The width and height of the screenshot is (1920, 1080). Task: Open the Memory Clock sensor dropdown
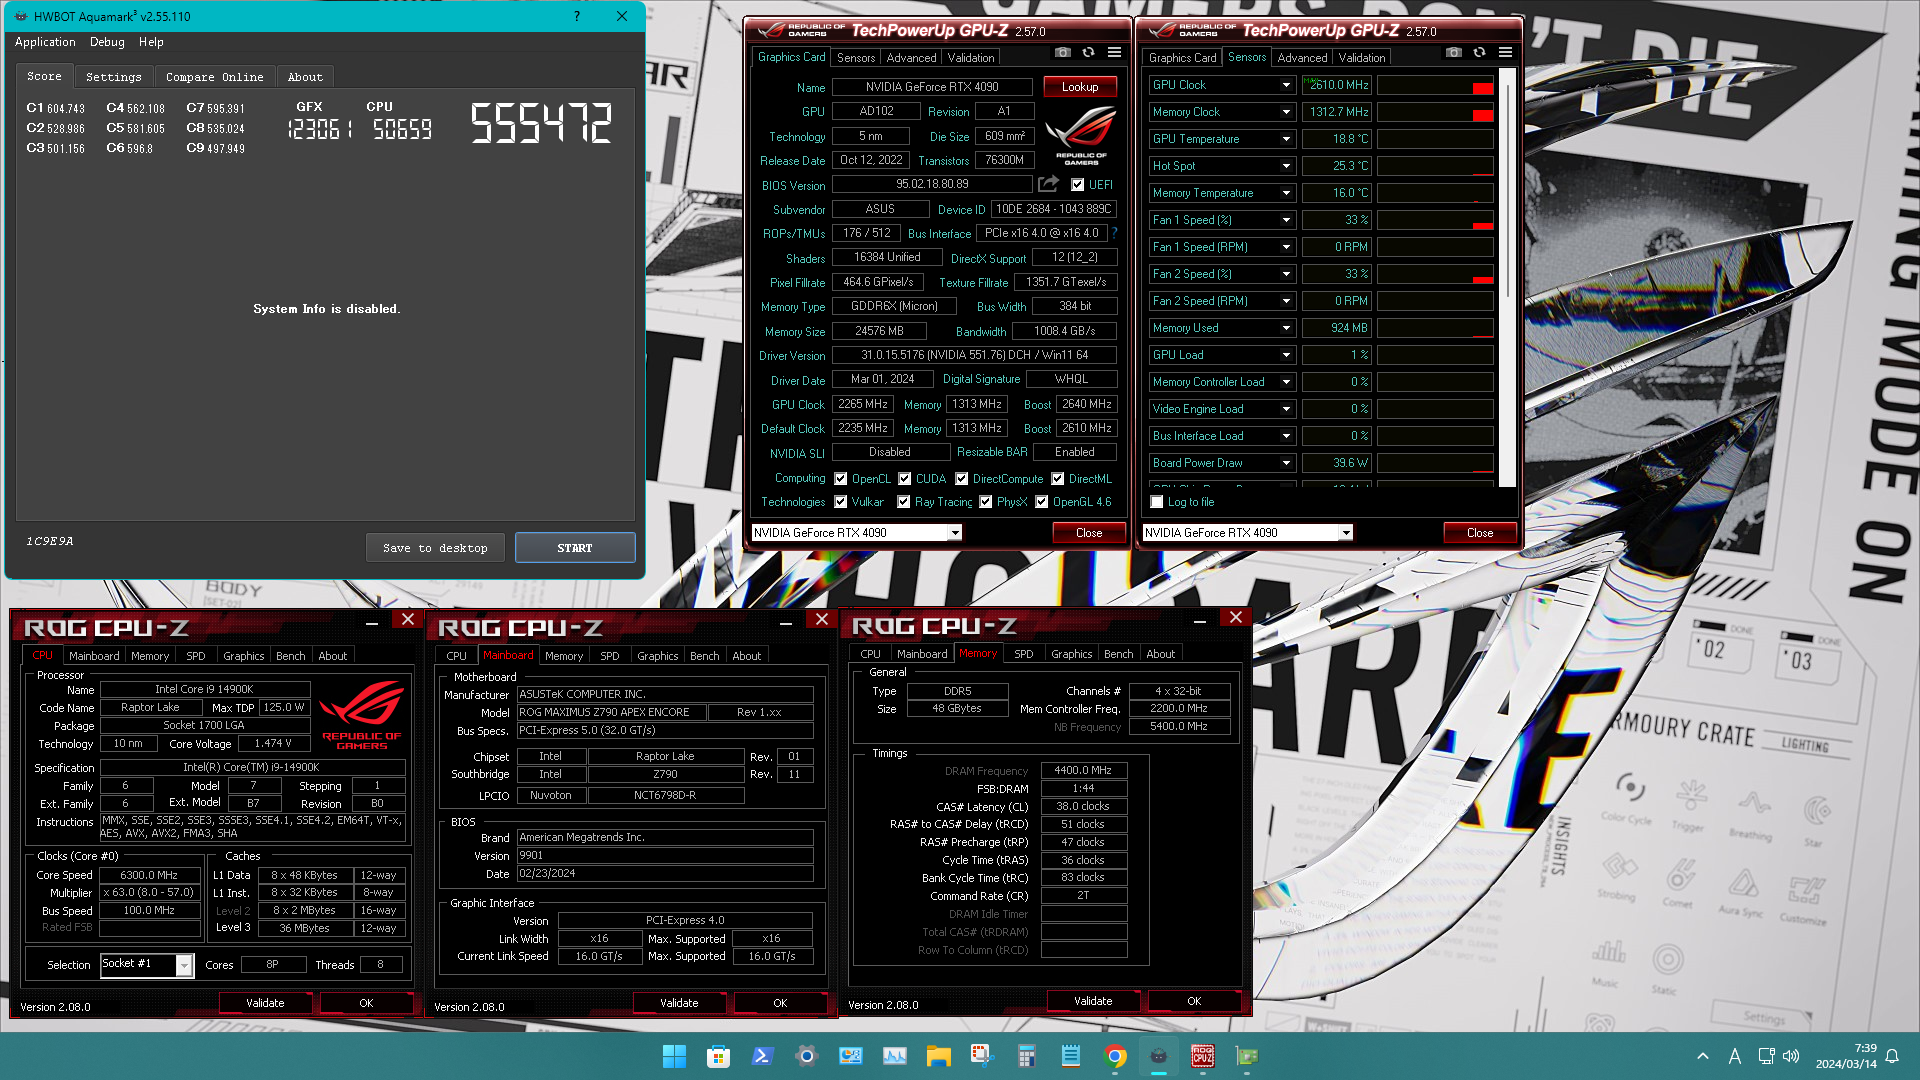[1286, 112]
